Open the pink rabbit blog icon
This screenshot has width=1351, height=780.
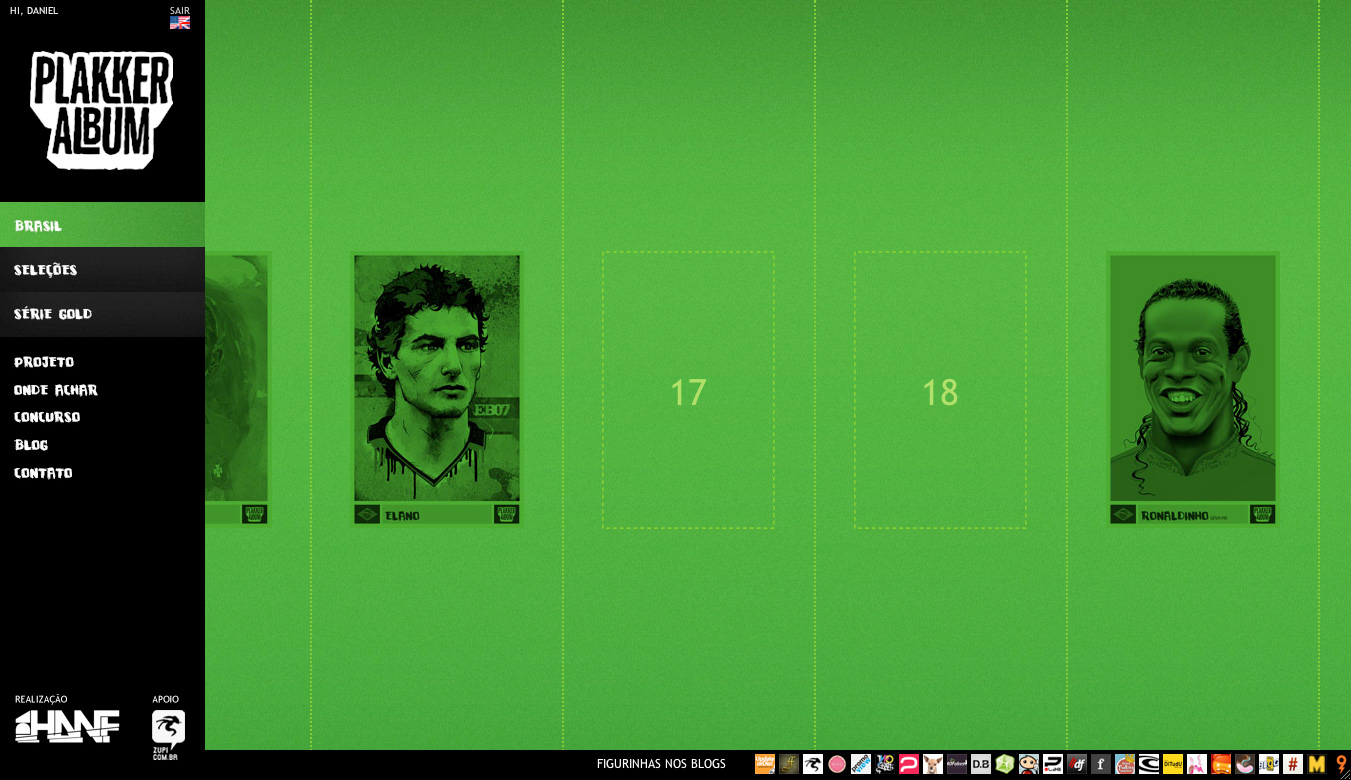(1197, 764)
